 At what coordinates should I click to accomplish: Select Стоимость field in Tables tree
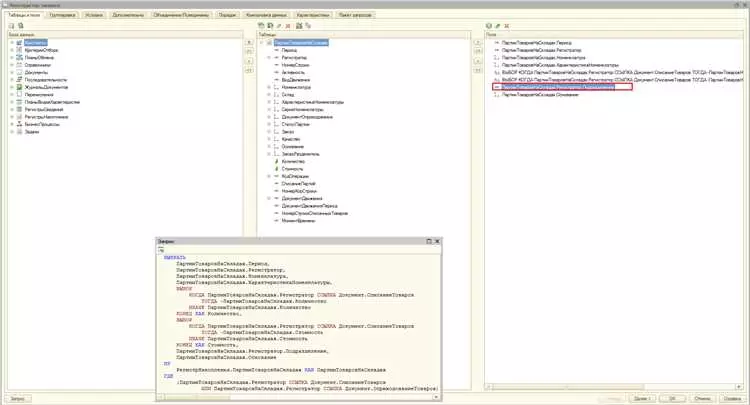(292, 169)
